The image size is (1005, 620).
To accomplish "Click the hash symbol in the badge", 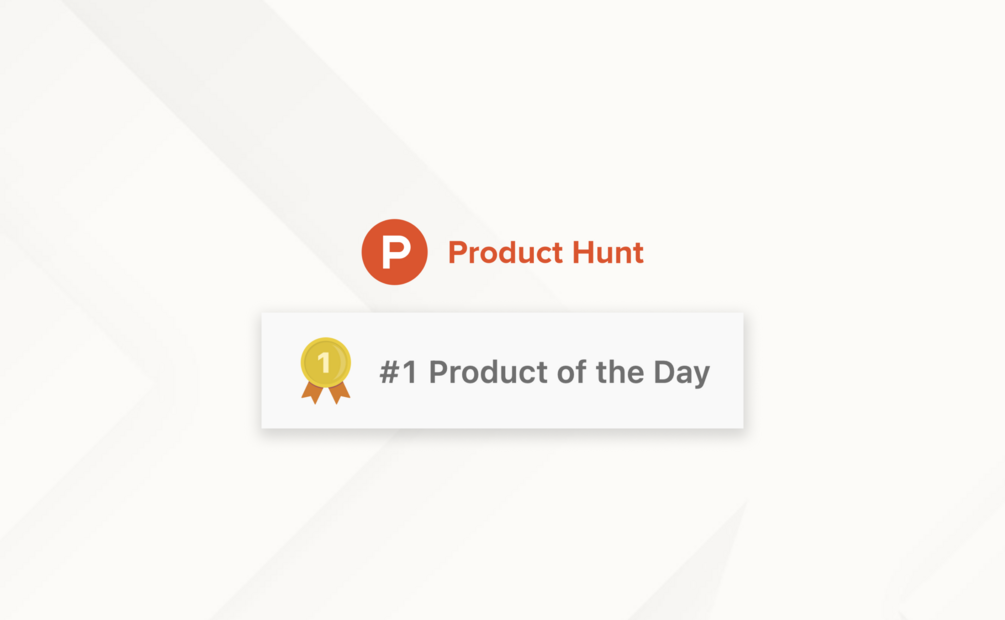I will tap(390, 372).
